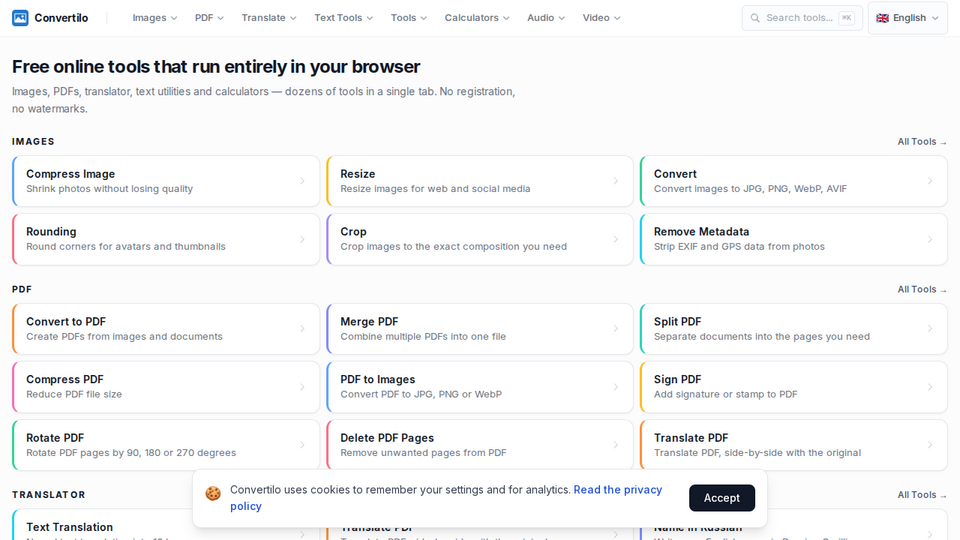Open the Delete PDF Pages tool
This screenshot has width=960, height=540.
click(480, 445)
